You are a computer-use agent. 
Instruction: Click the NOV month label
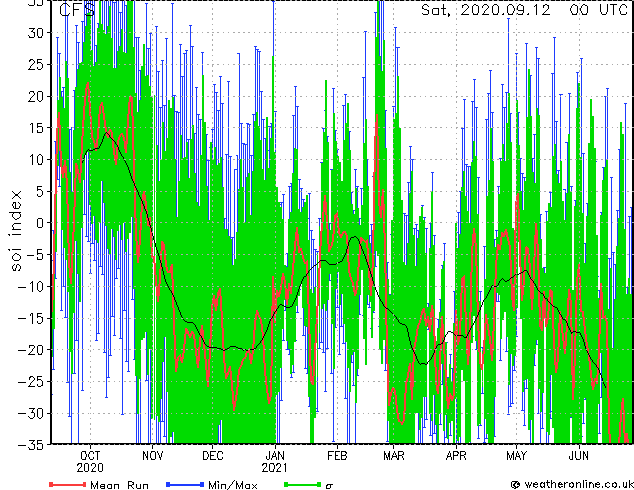152,456
